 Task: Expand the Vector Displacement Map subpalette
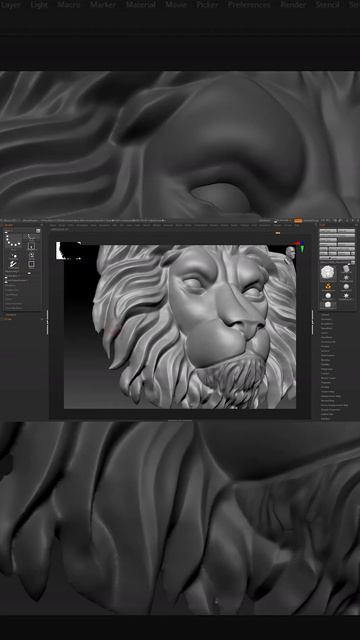334,405
